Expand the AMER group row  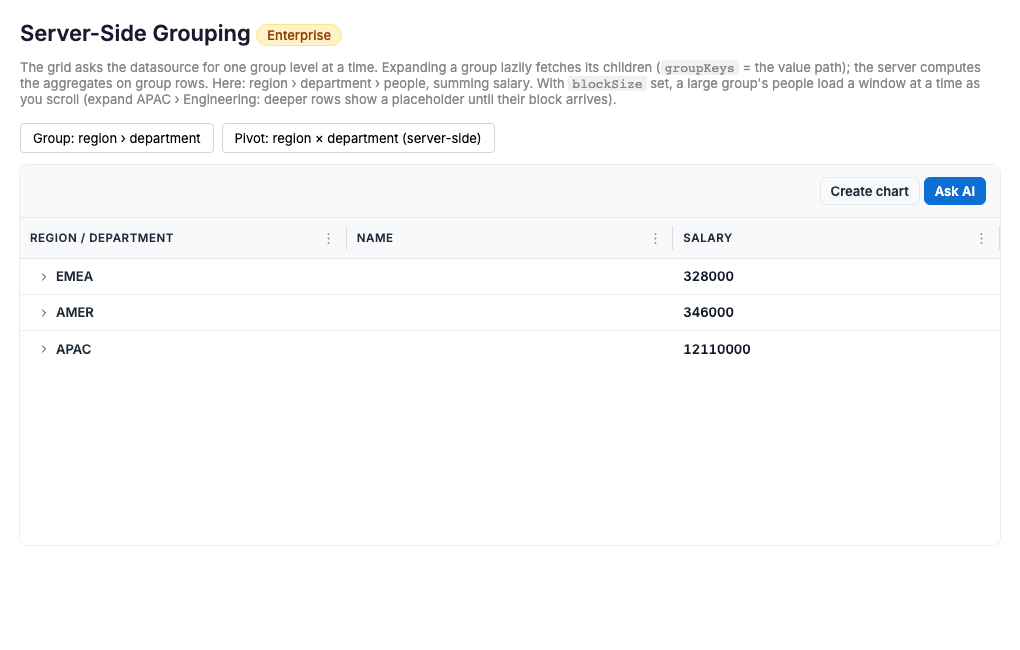(44, 313)
